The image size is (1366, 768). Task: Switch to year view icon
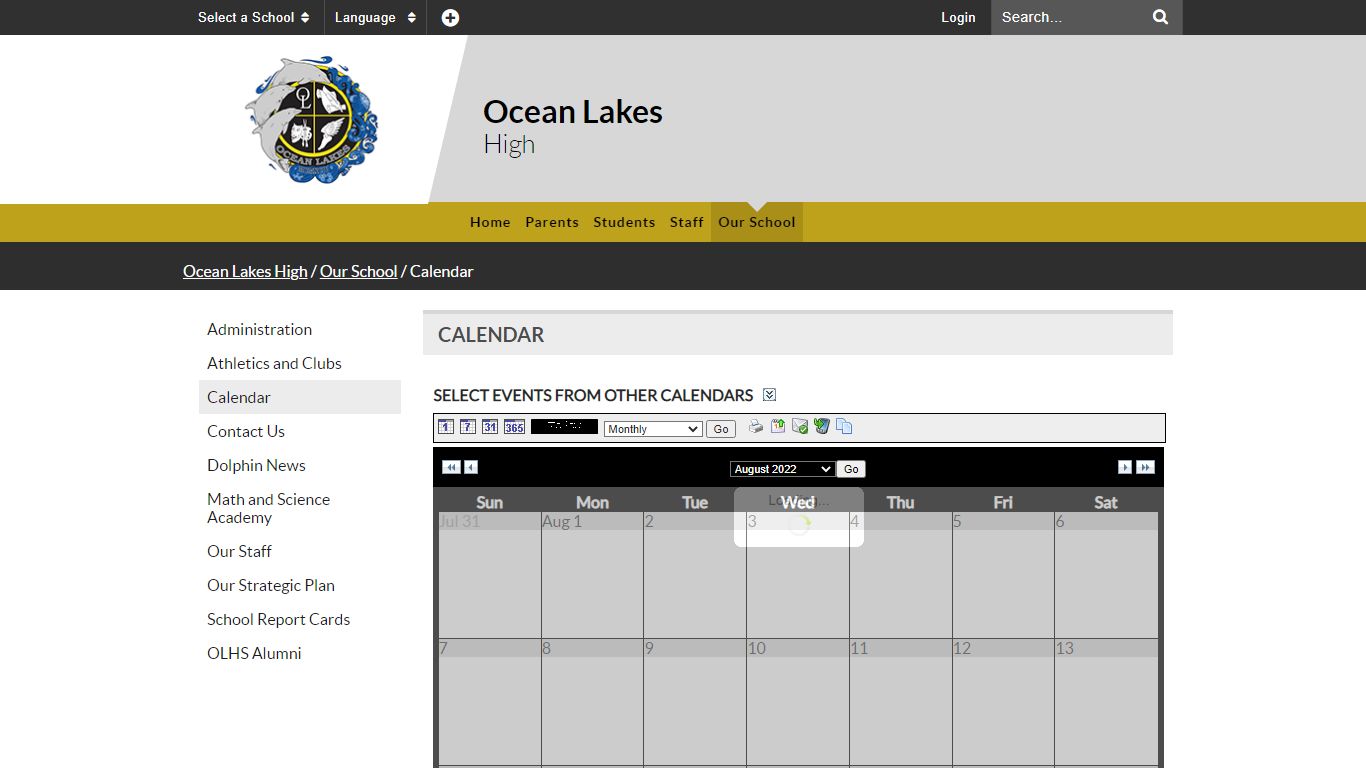point(514,427)
